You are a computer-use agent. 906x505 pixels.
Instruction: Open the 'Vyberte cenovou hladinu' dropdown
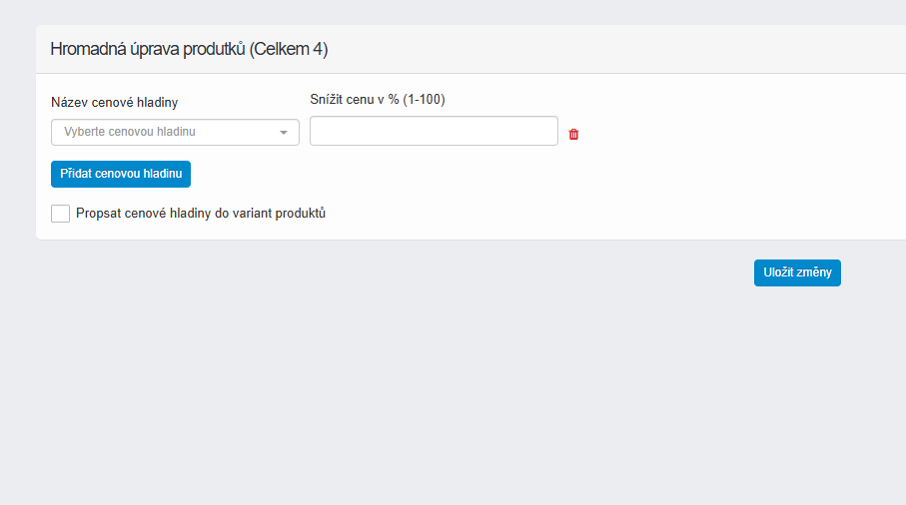(x=175, y=132)
